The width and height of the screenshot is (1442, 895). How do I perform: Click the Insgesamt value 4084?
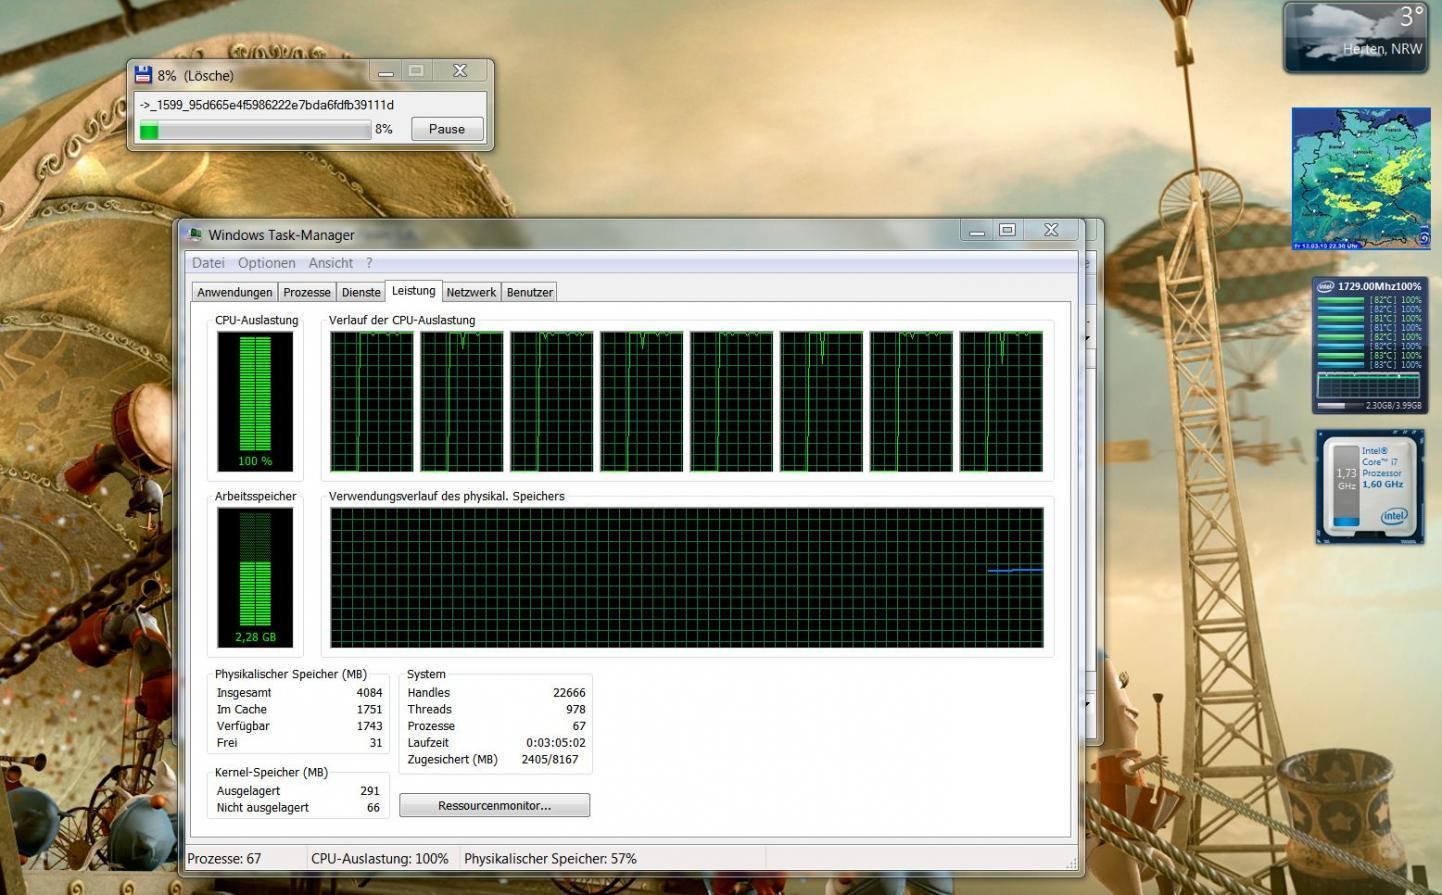coord(369,692)
